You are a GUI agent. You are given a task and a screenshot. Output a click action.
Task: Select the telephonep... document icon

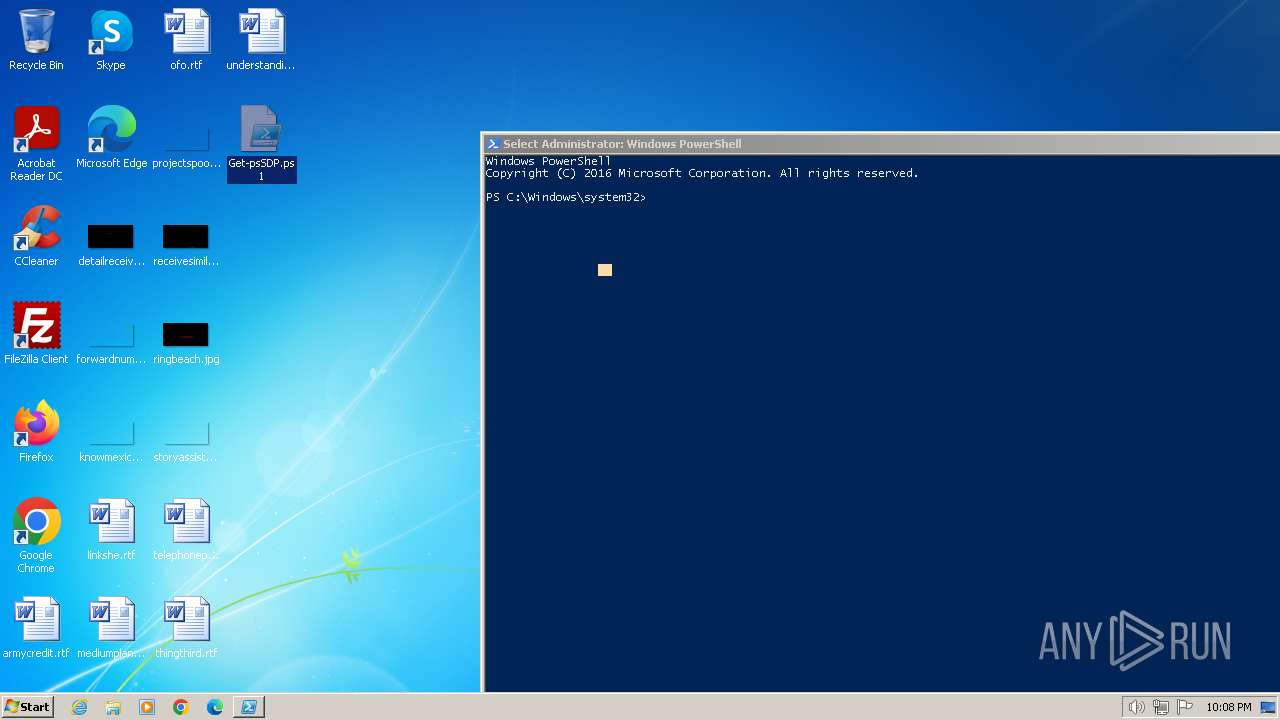186,530
